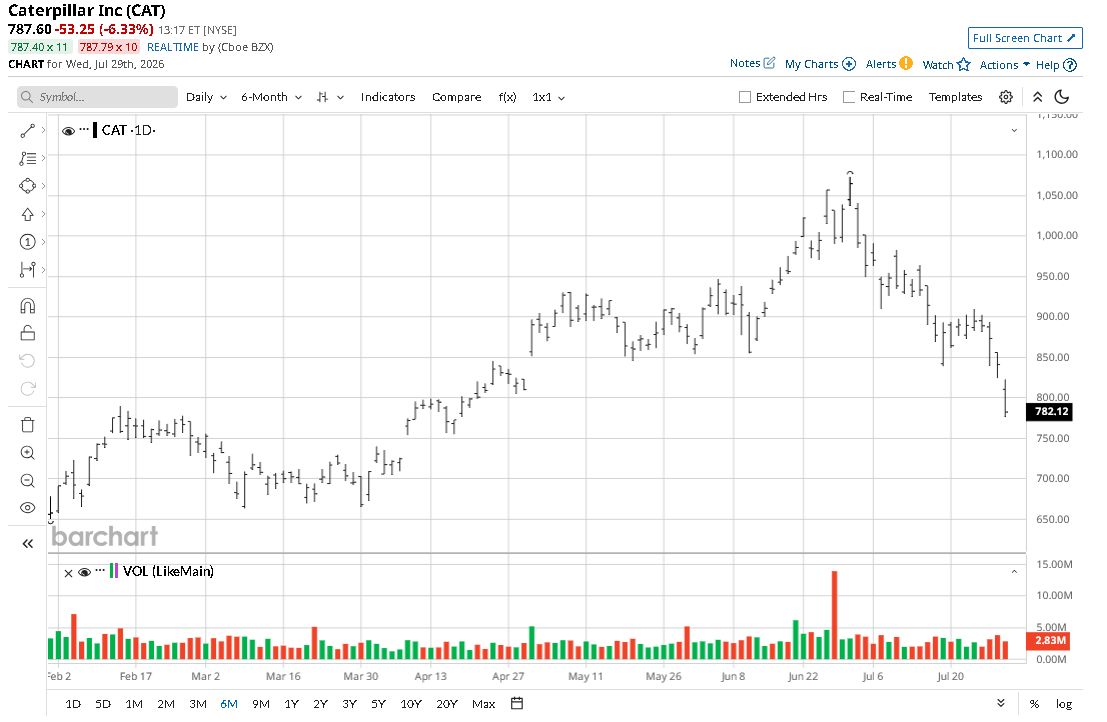Screen dimensions: 1107x722
Task: Open the bar type dropdown
Action: pos(330,97)
